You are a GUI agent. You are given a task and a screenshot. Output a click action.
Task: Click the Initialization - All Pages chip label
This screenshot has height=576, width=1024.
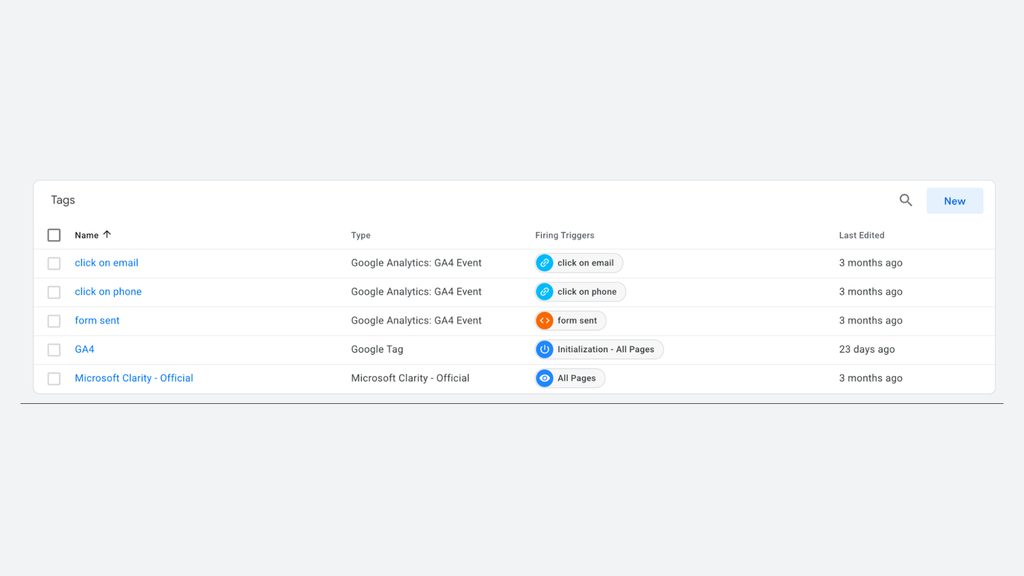coord(605,349)
